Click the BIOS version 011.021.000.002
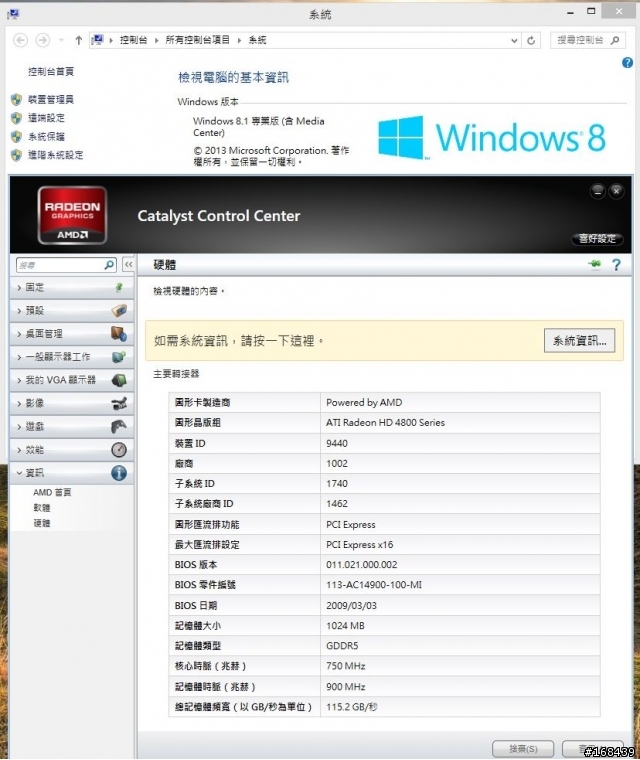 pos(362,565)
